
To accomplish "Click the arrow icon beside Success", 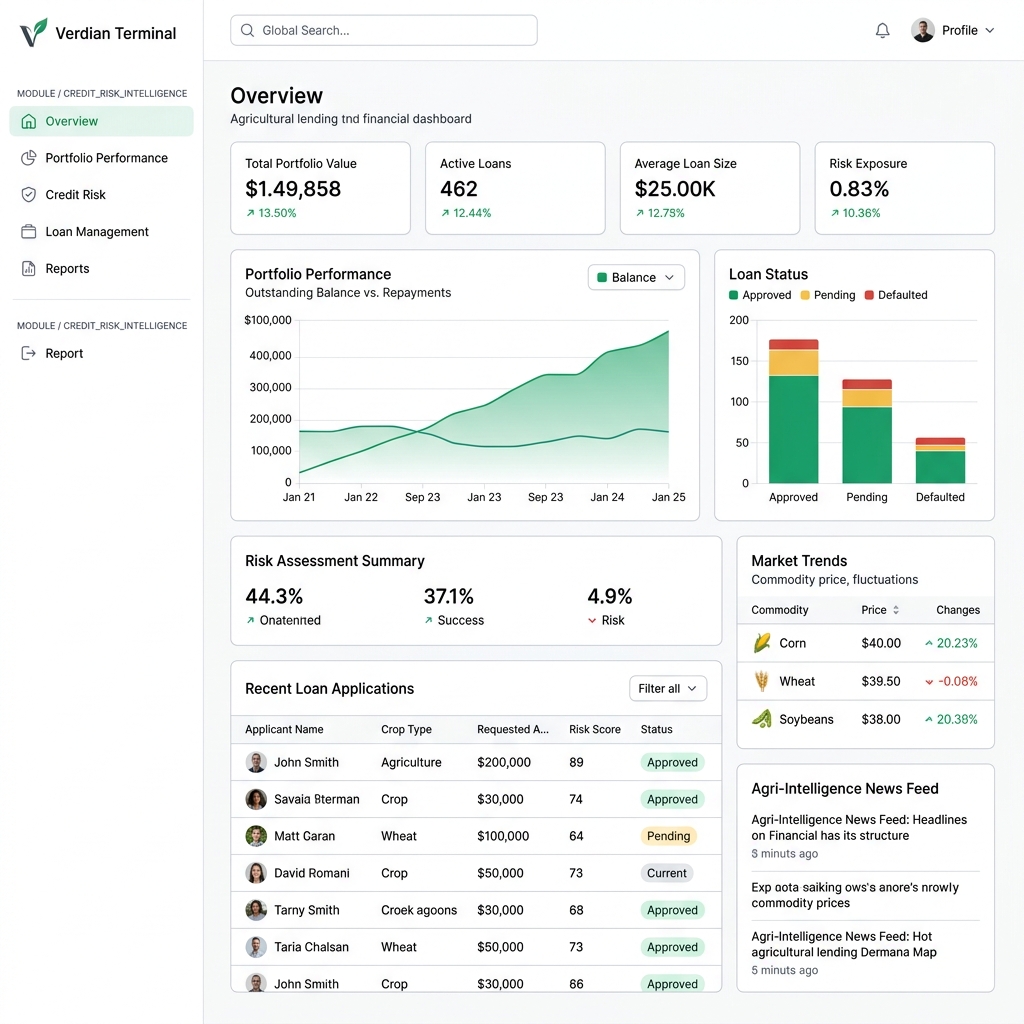I will tap(428, 620).
